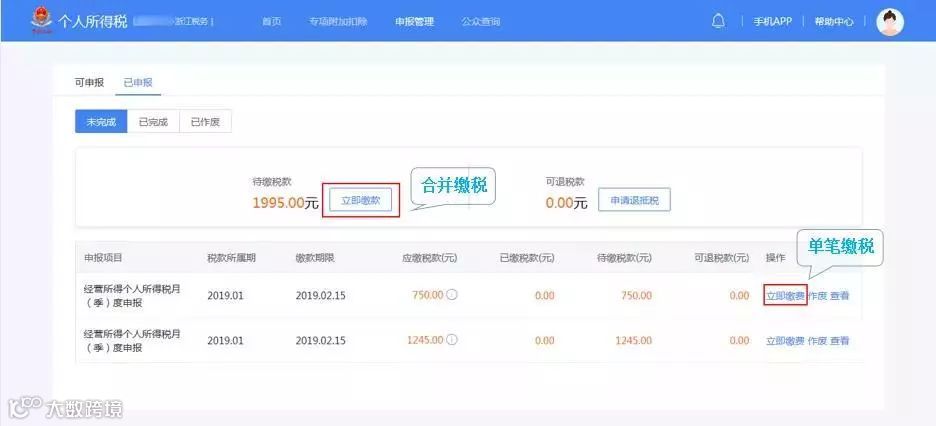This screenshot has height=426, width=936.
Task: Click 查看 in the 1245.00 row
Action: (839, 341)
